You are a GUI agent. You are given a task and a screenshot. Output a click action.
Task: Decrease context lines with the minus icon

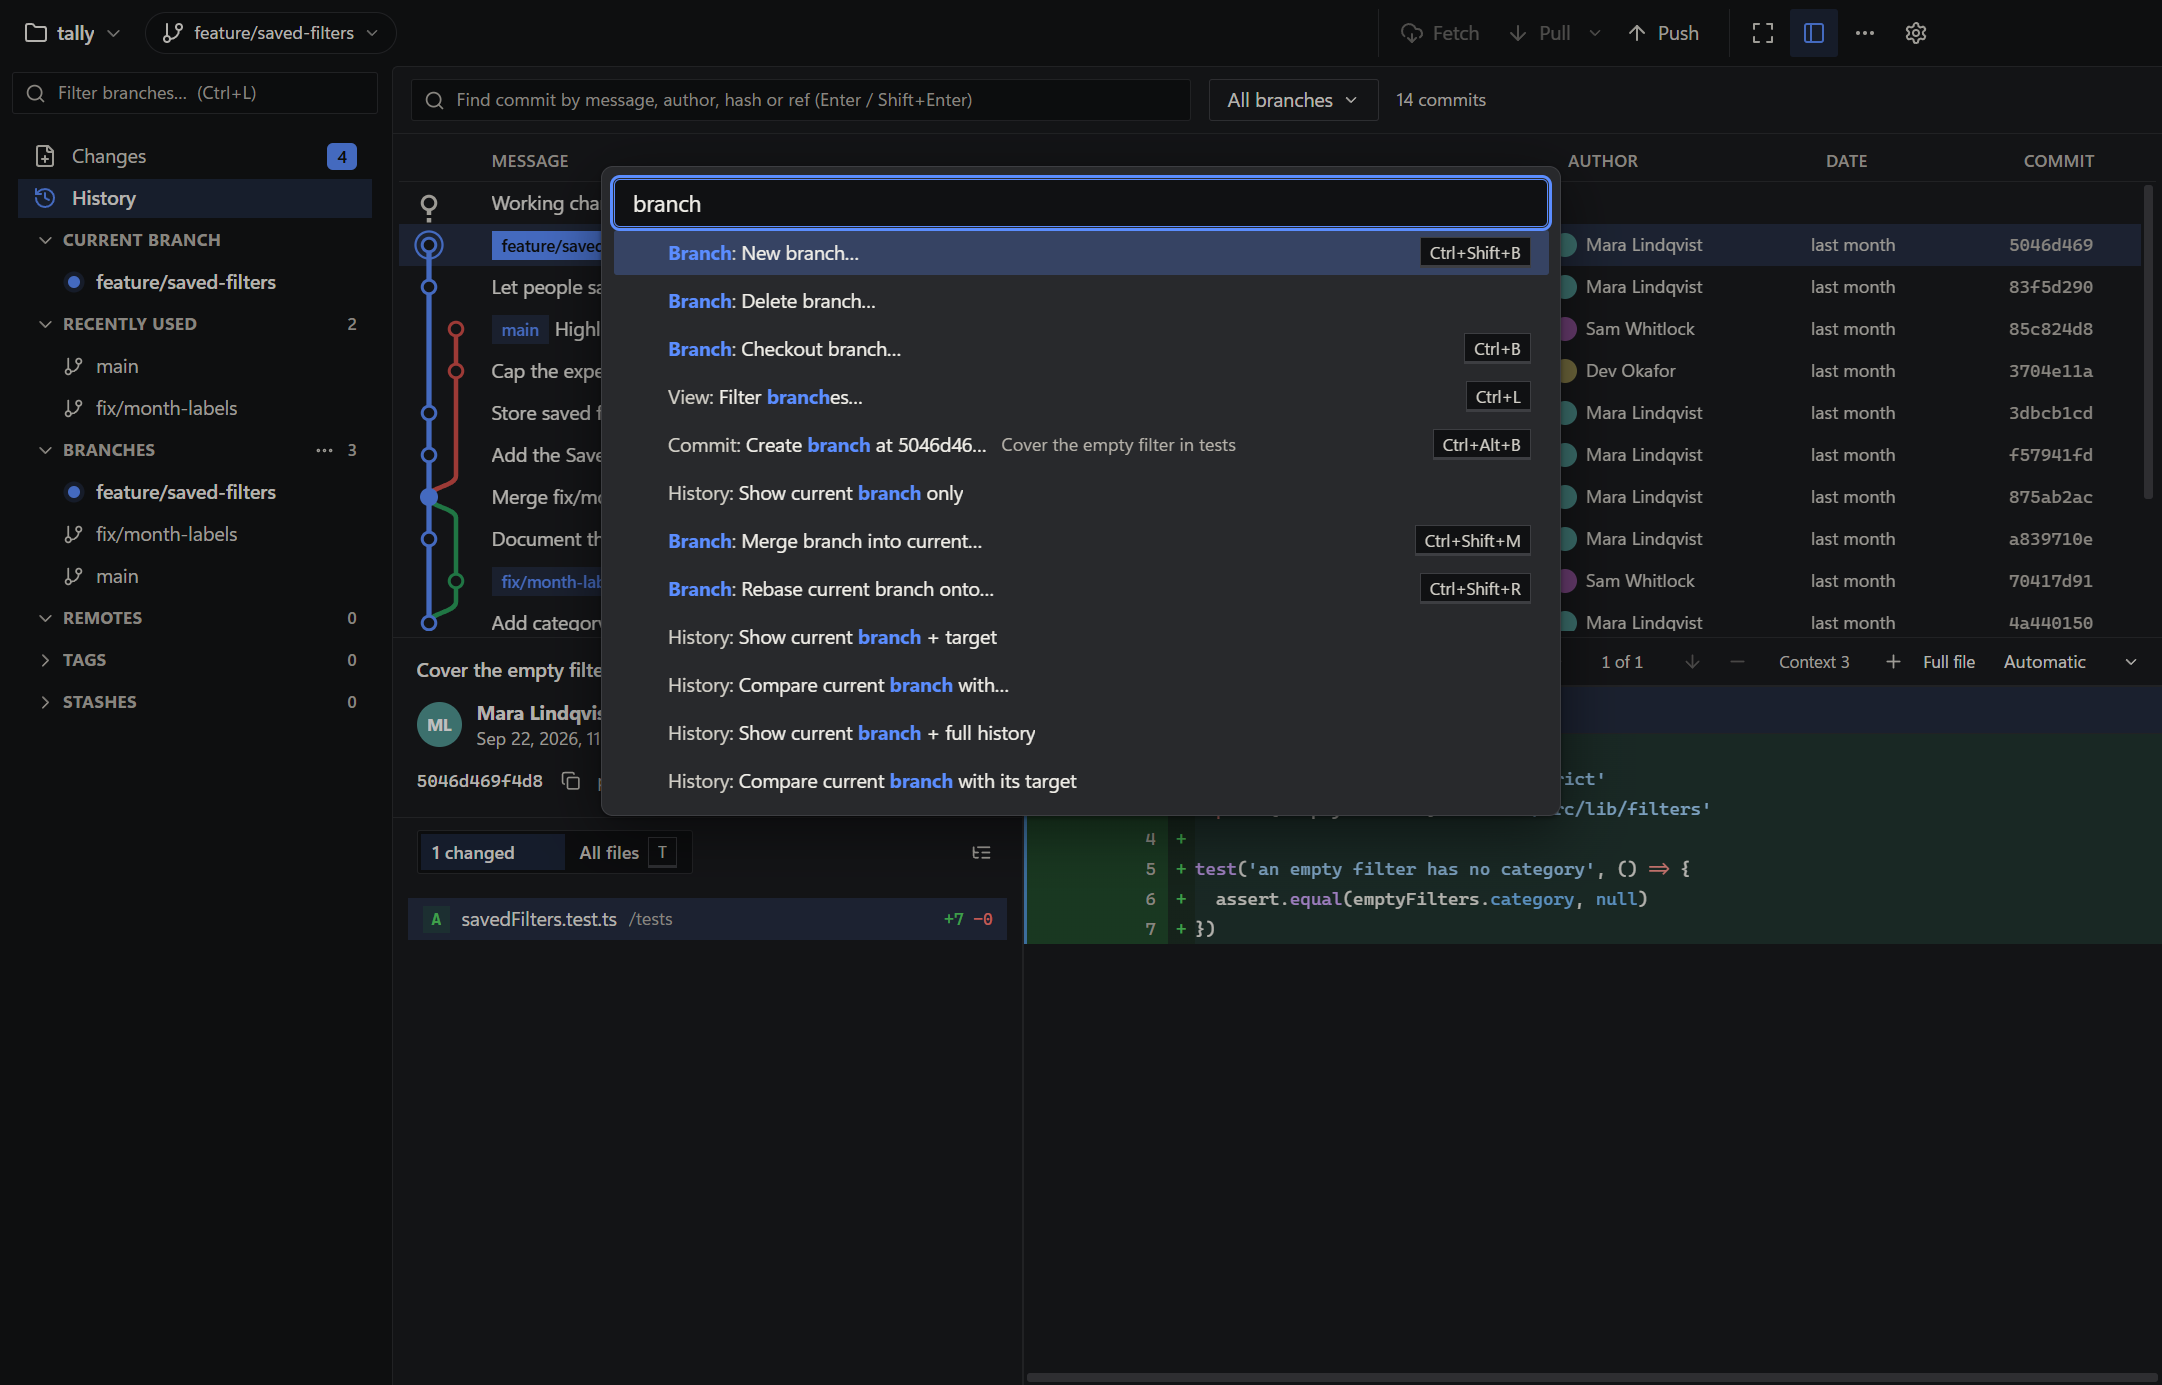(1737, 662)
